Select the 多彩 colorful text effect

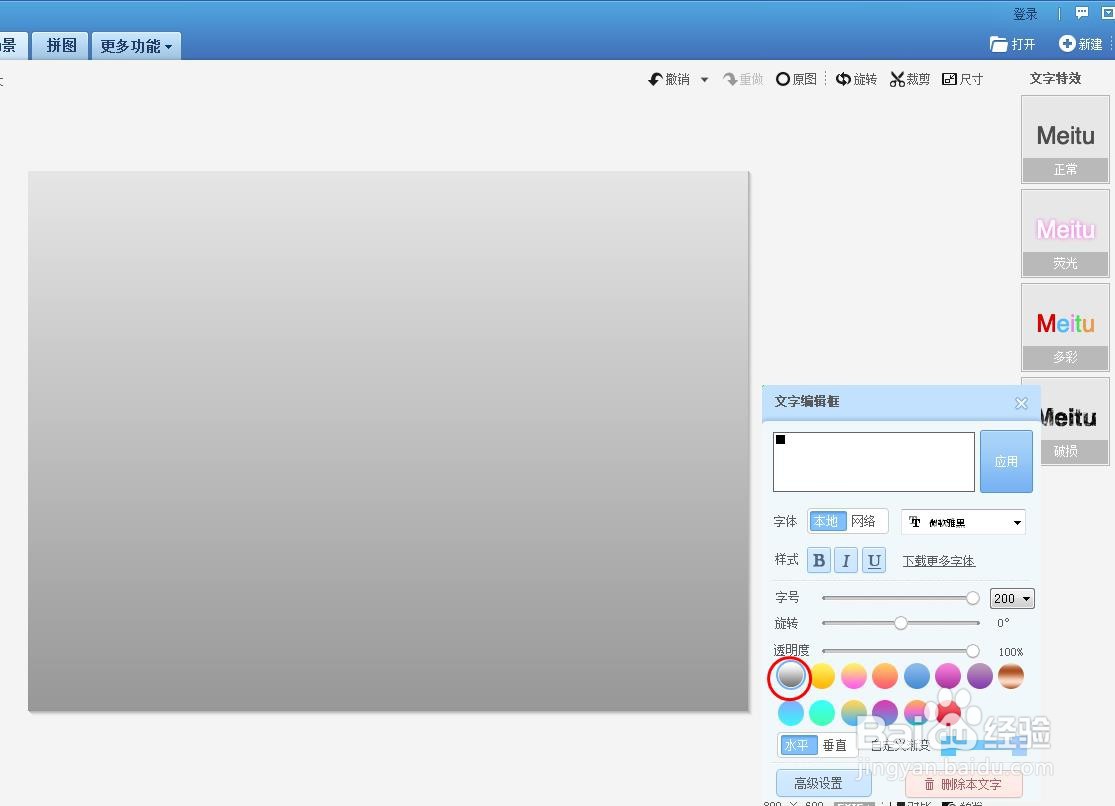point(1065,327)
